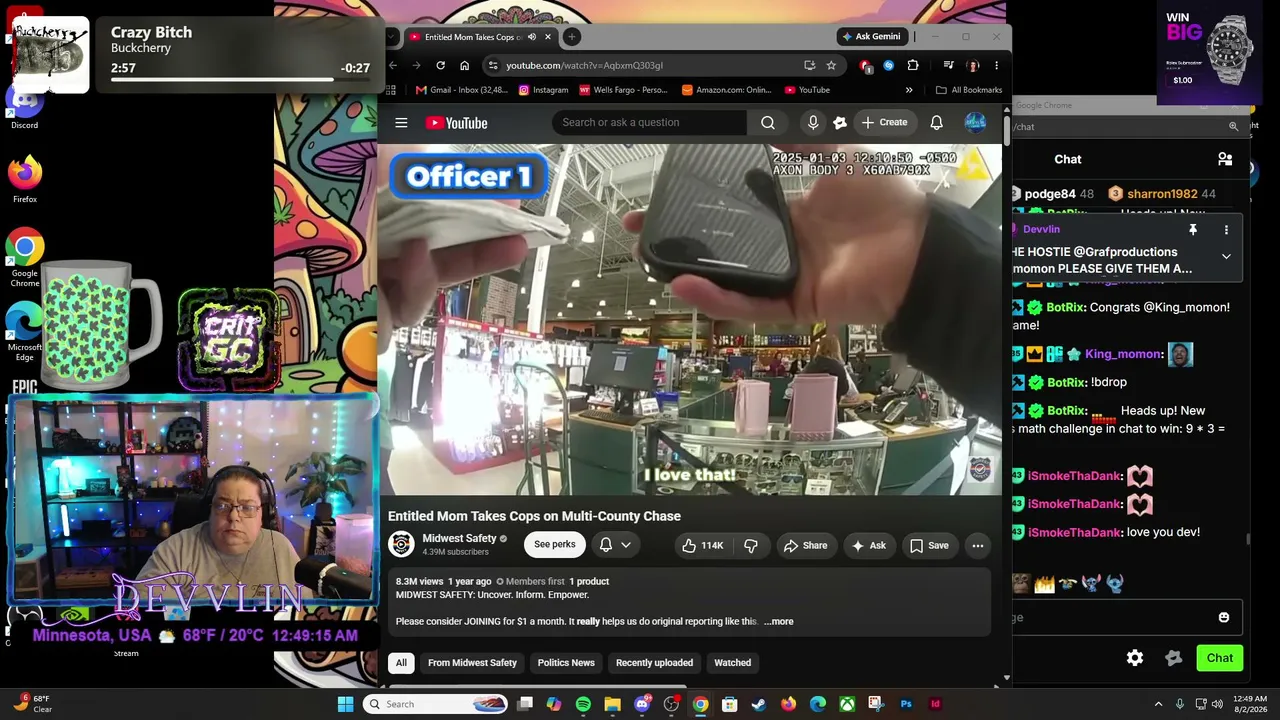Open the YouTube AI ask sparkle icon
1280x720 pixels.
pos(840,123)
